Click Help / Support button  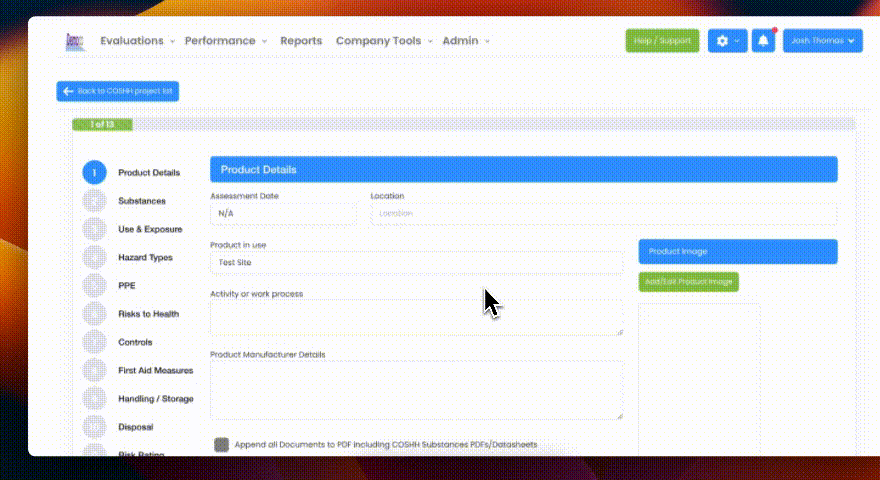(x=662, y=41)
